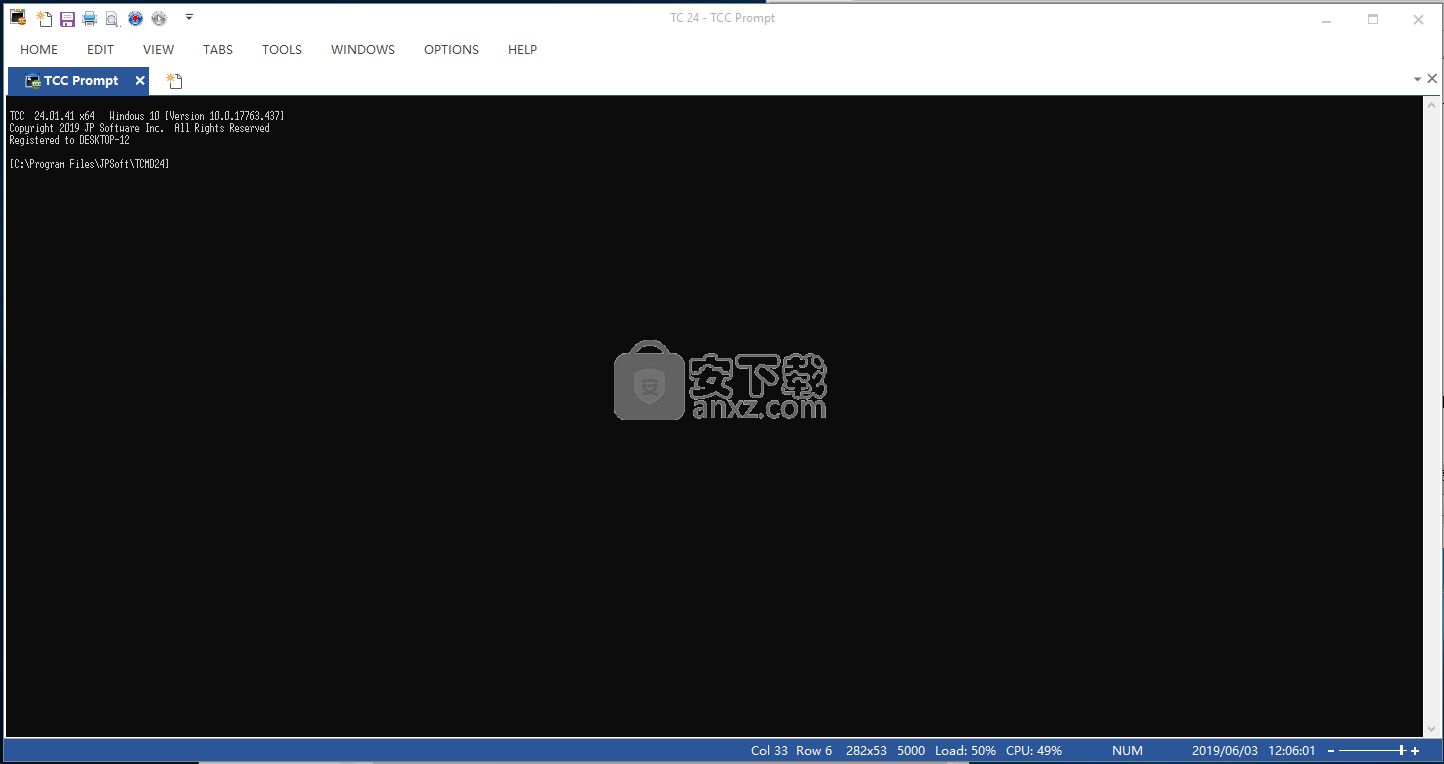Click the new tab button beside TCC Prompt

(174, 81)
